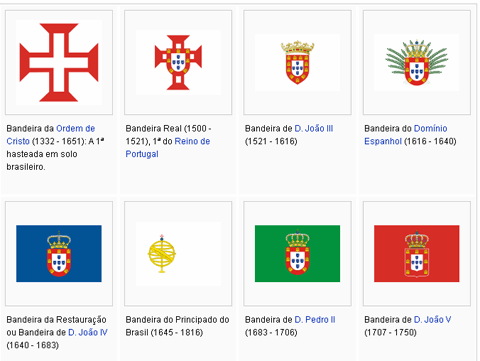Click the golden crown above João III shield
The height and width of the screenshot is (361, 480).
pos(297,47)
